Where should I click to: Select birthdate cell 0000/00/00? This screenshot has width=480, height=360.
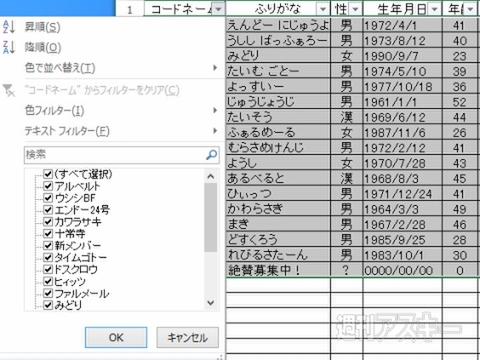(x=402, y=270)
